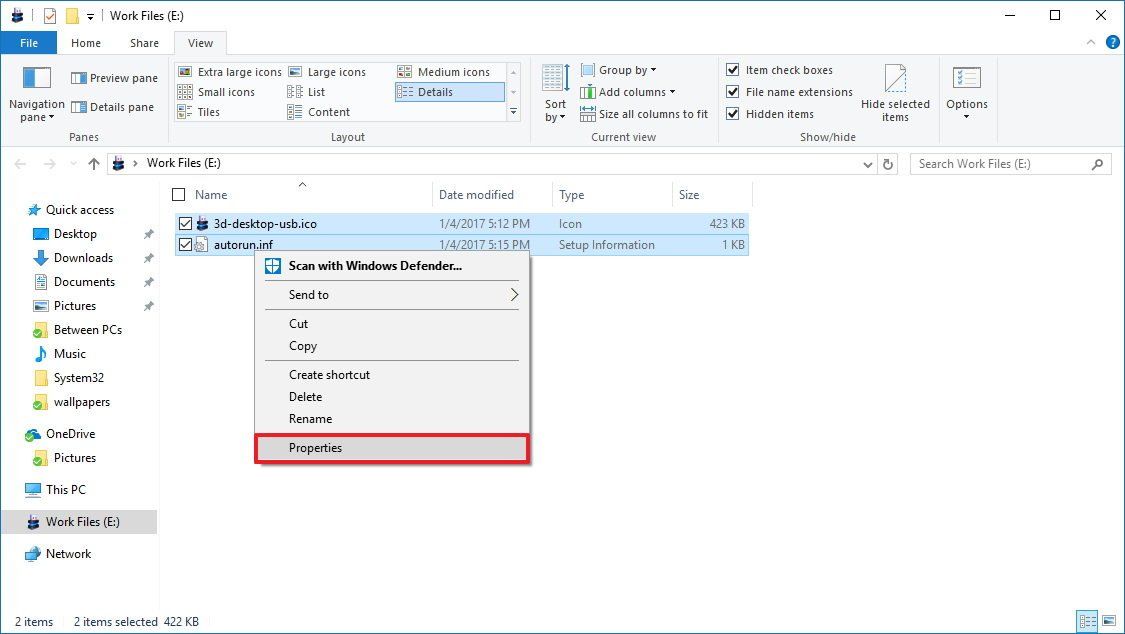The height and width of the screenshot is (634, 1125).
Task: Click the Options icon in the ribbon
Action: 966,90
